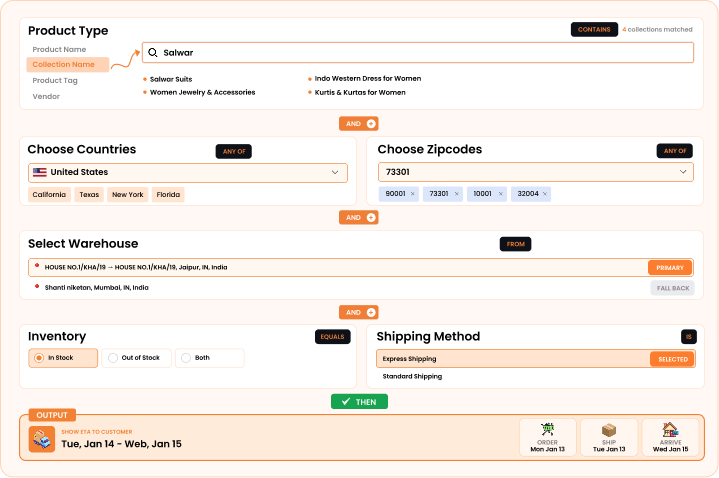Switch to Vendor filter

(46, 96)
